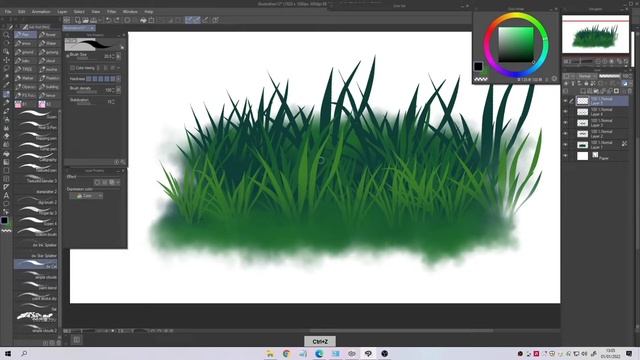The image size is (640, 360).
Task: Open the Filter menu
Action: point(111,12)
